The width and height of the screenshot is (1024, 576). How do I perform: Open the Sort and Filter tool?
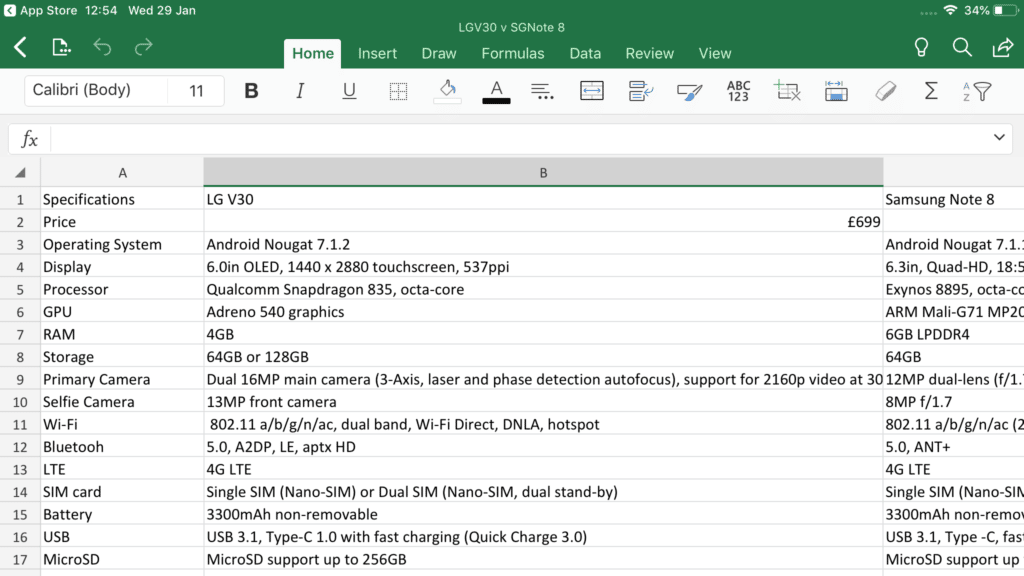click(x=977, y=91)
